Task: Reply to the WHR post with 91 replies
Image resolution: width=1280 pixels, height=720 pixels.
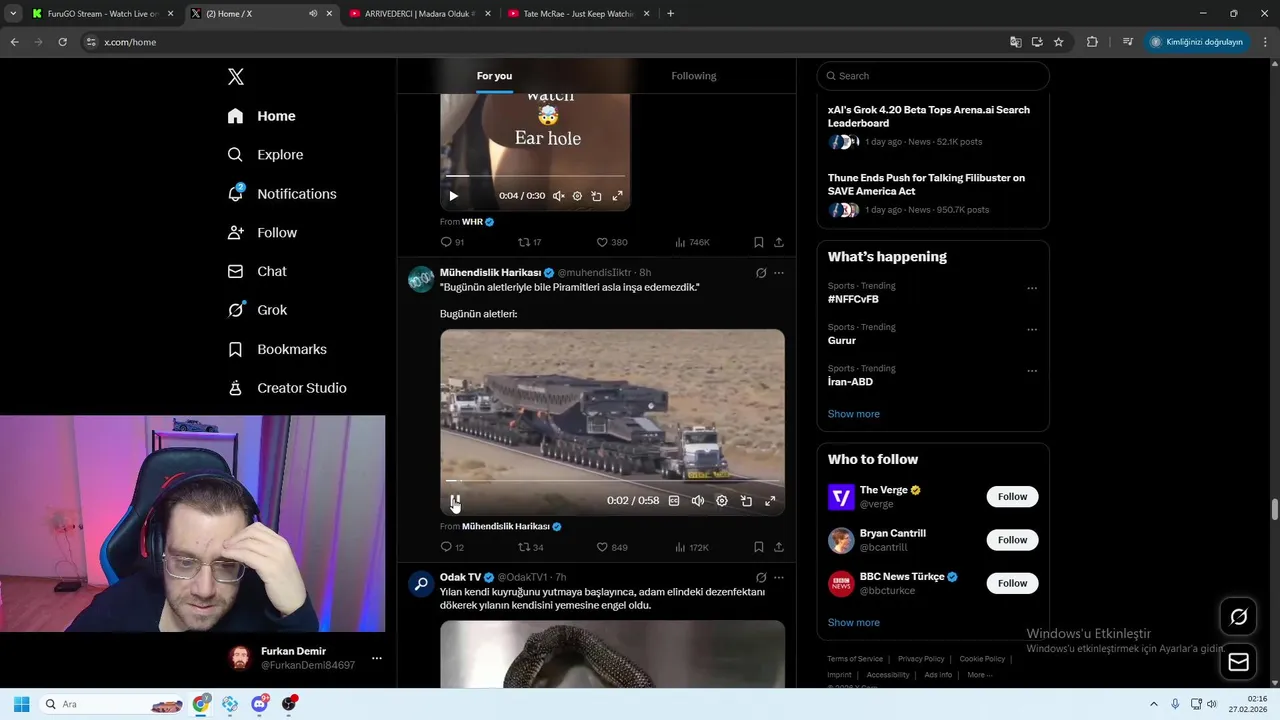Action: click(452, 242)
